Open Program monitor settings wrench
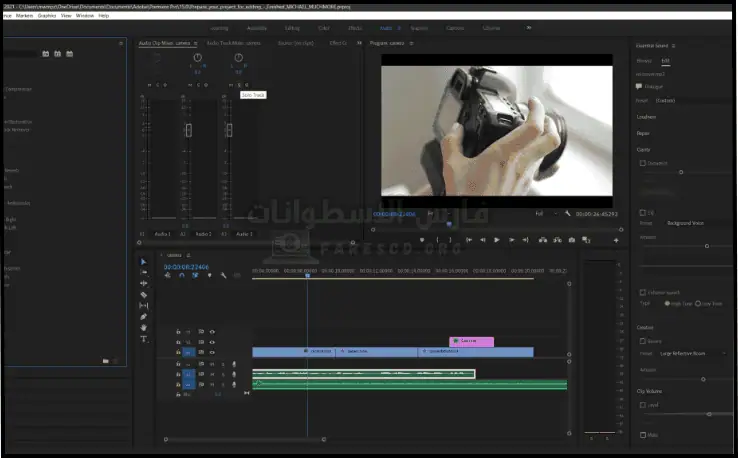The width and height of the screenshot is (738, 458). tap(567, 214)
